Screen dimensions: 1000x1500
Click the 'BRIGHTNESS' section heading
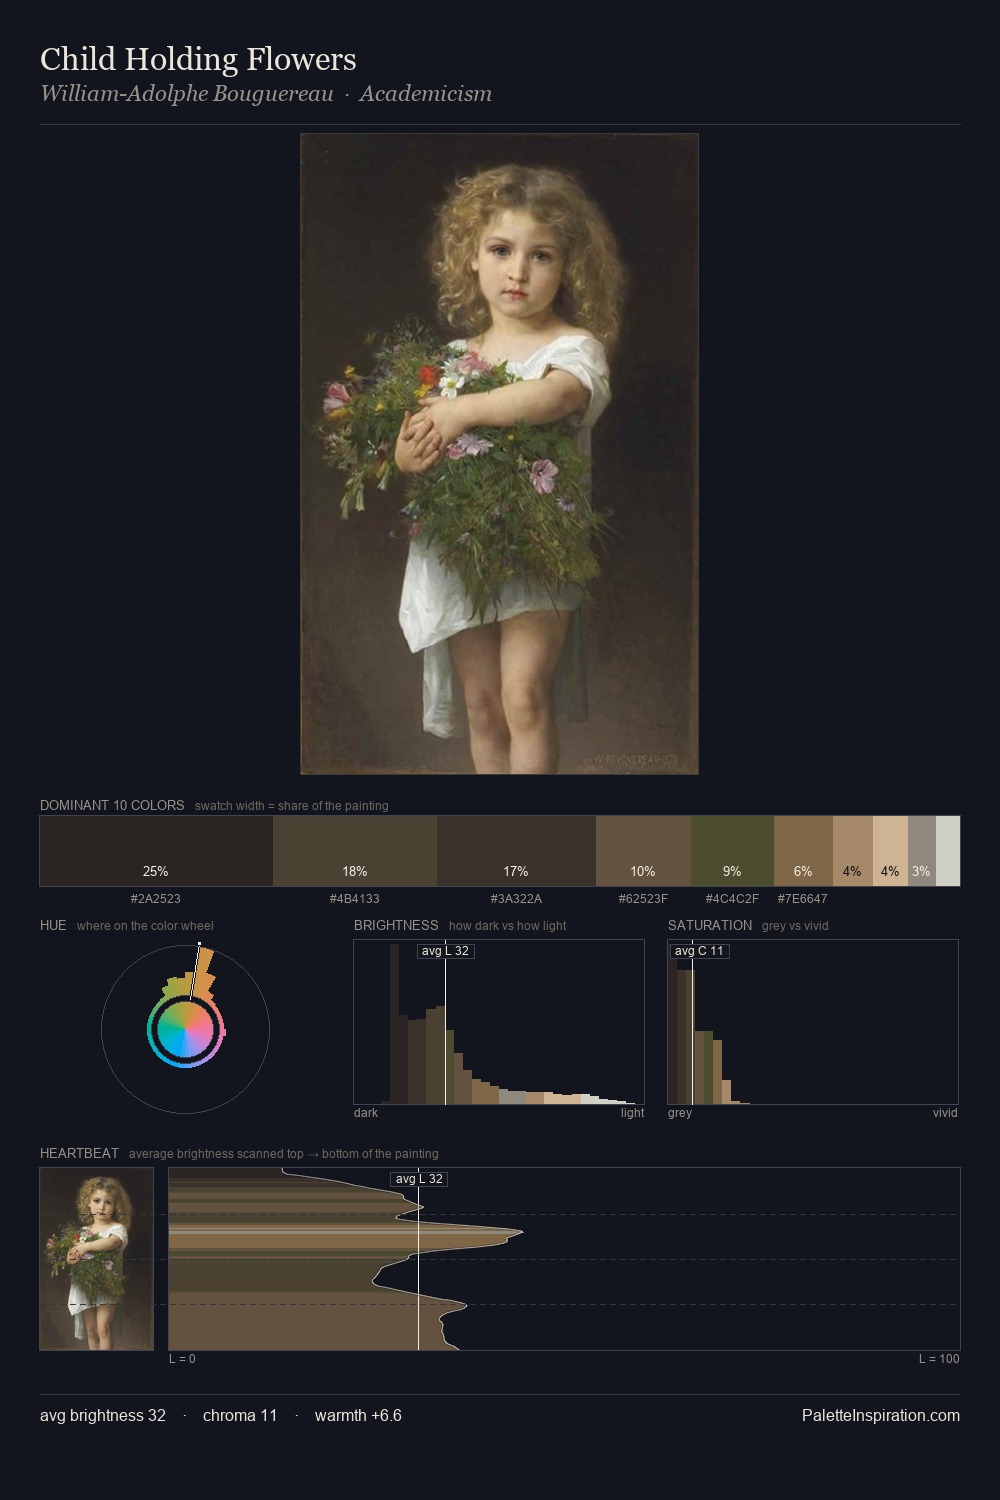(396, 925)
